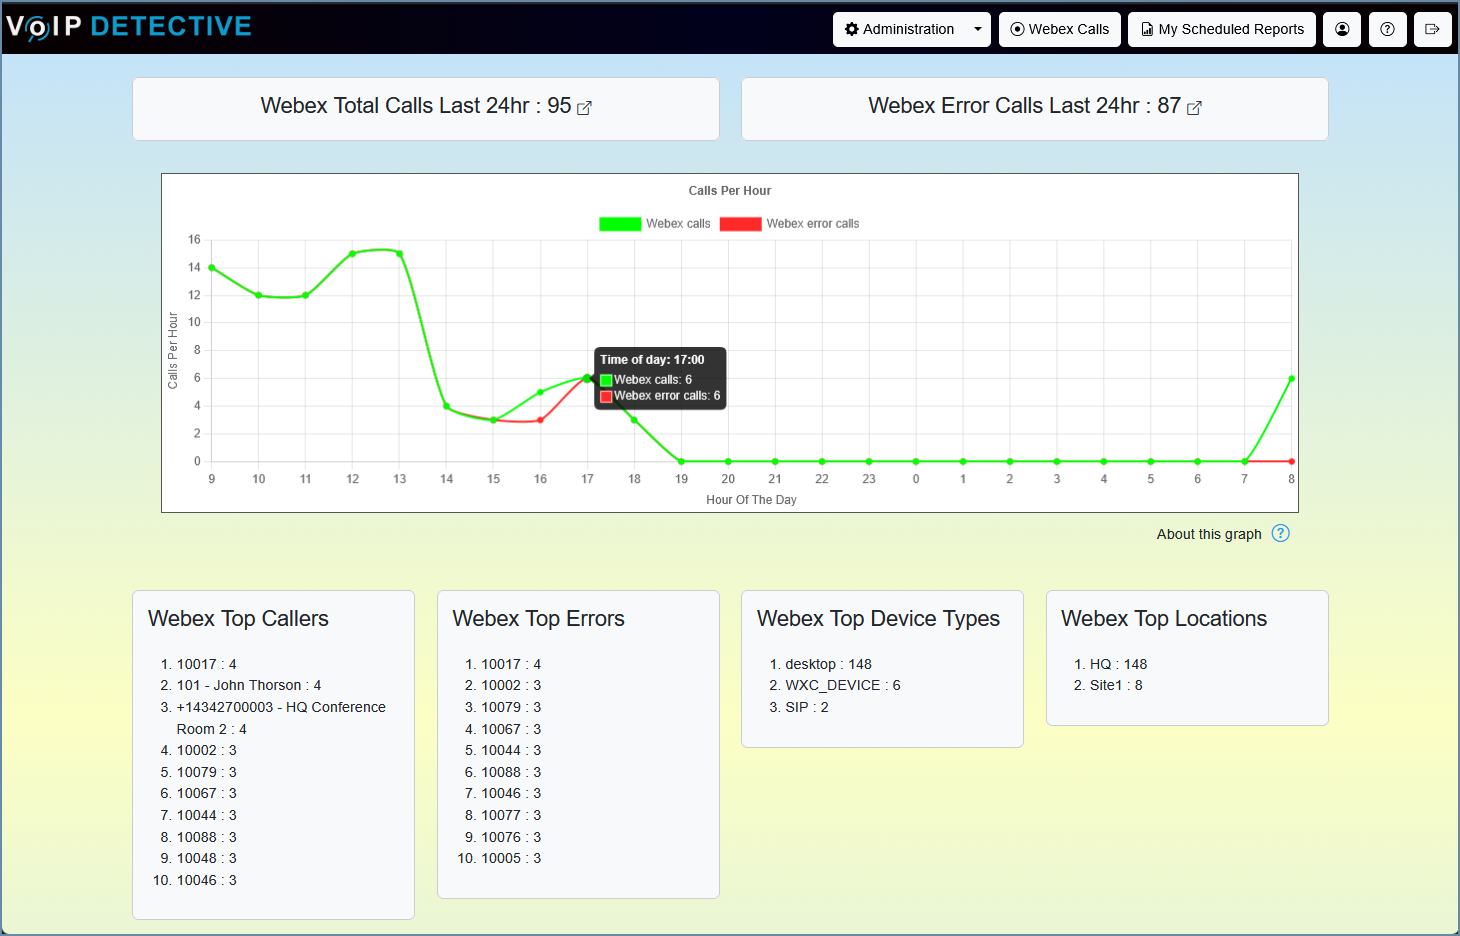Select 'HQ : 148' location

click(1118, 664)
